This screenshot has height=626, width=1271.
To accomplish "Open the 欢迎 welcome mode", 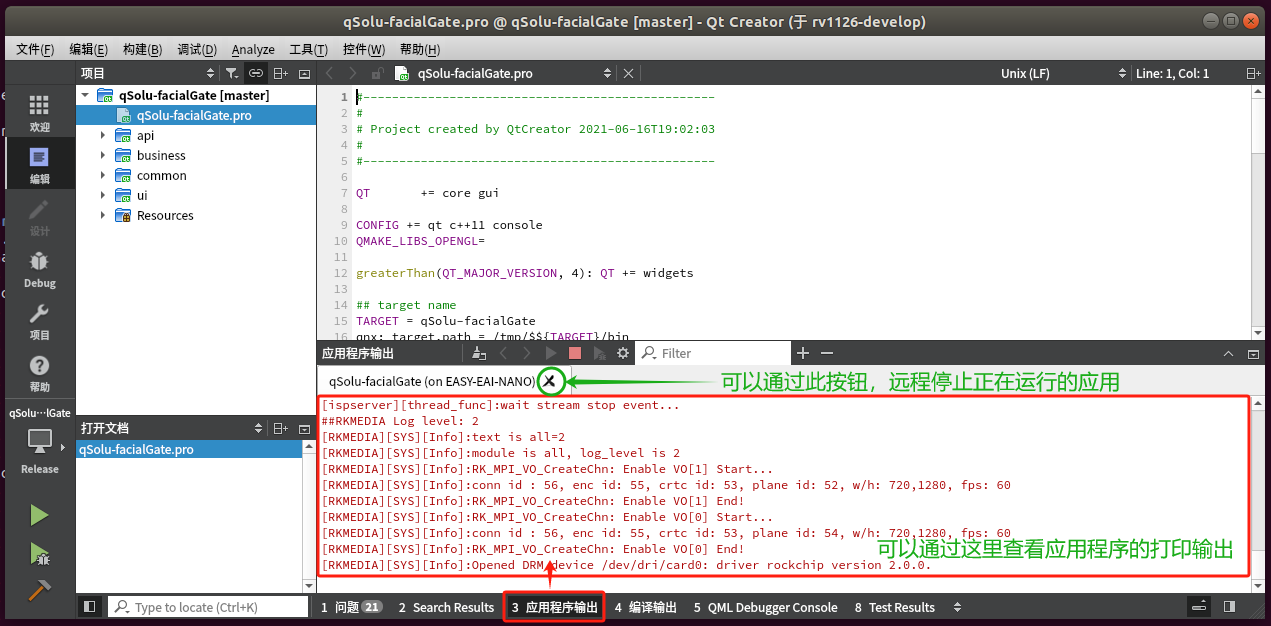I will [39, 114].
